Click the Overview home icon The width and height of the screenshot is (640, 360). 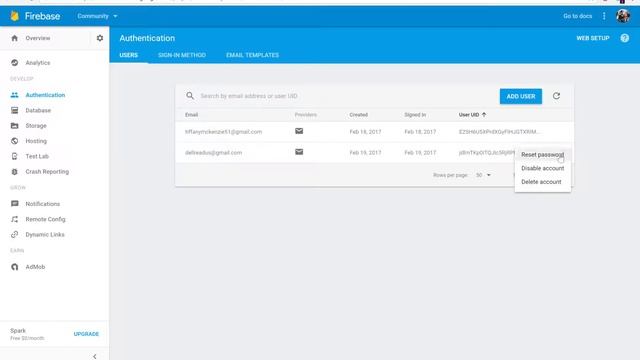(15, 38)
